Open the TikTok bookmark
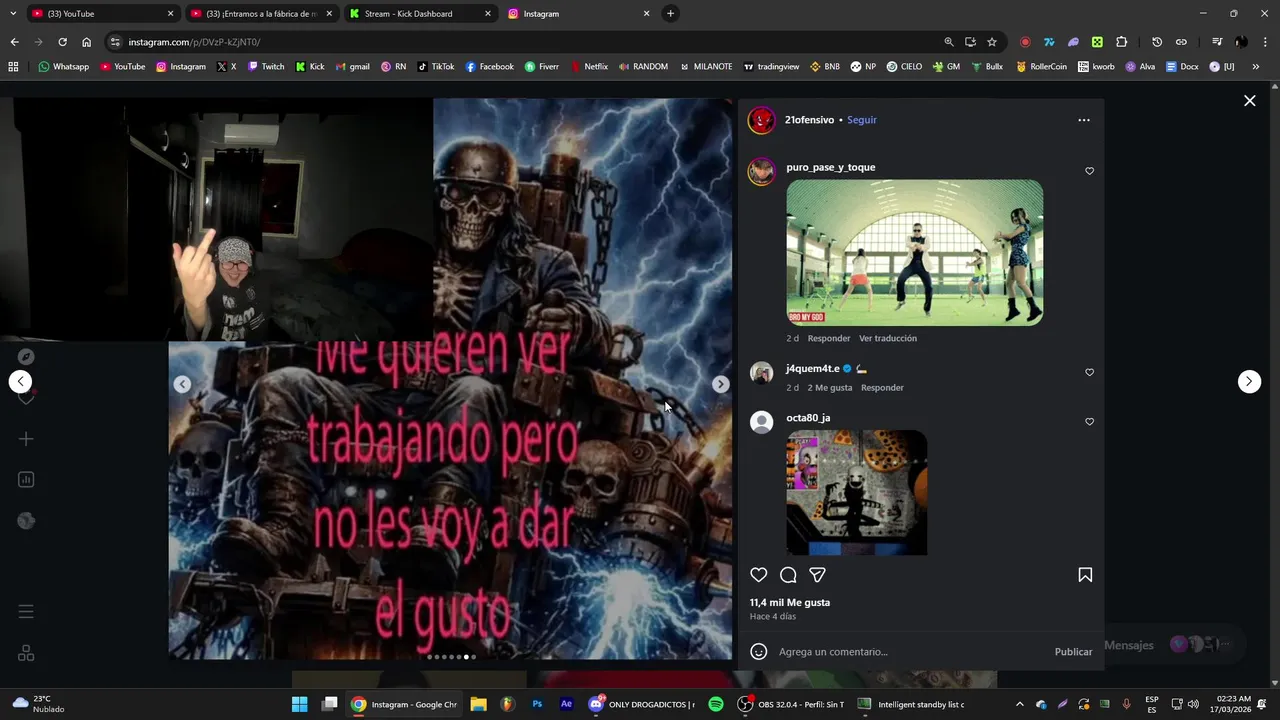The width and height of the screenshot is (1280, 720). point(436,67)
